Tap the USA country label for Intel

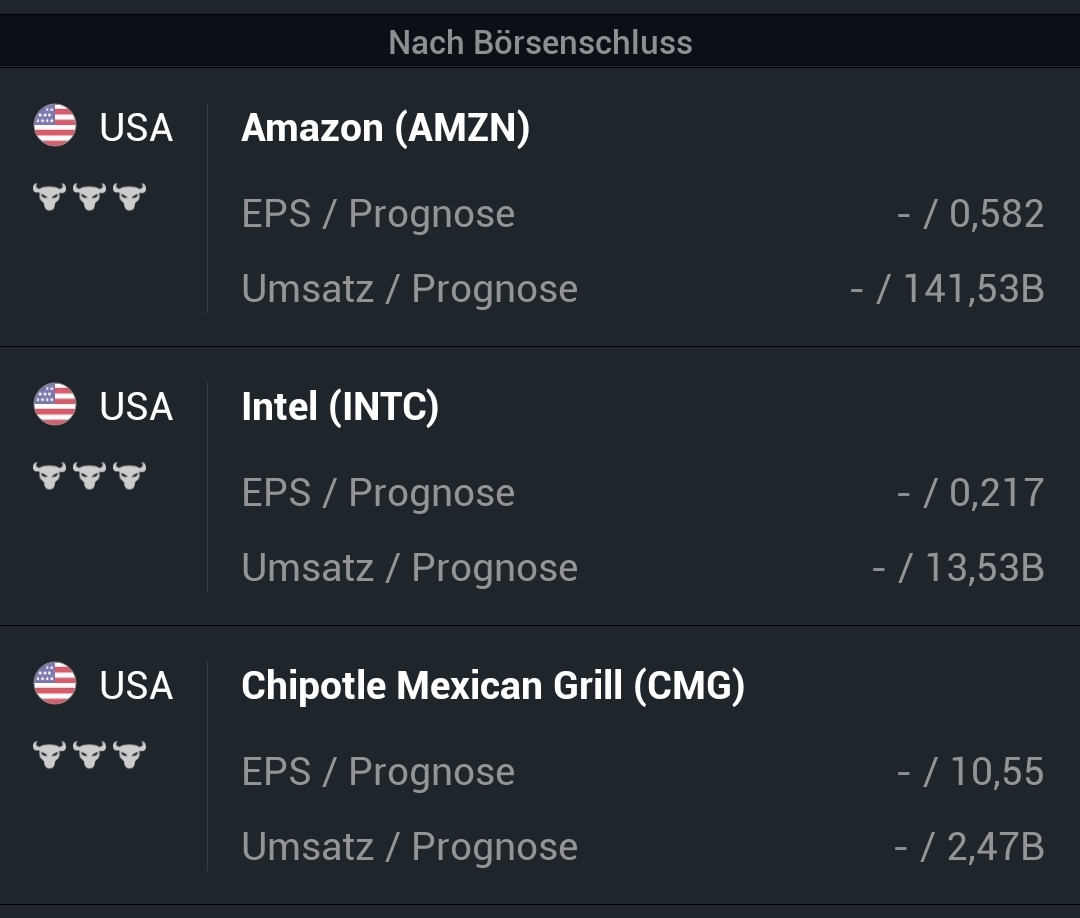click(136, 407)
